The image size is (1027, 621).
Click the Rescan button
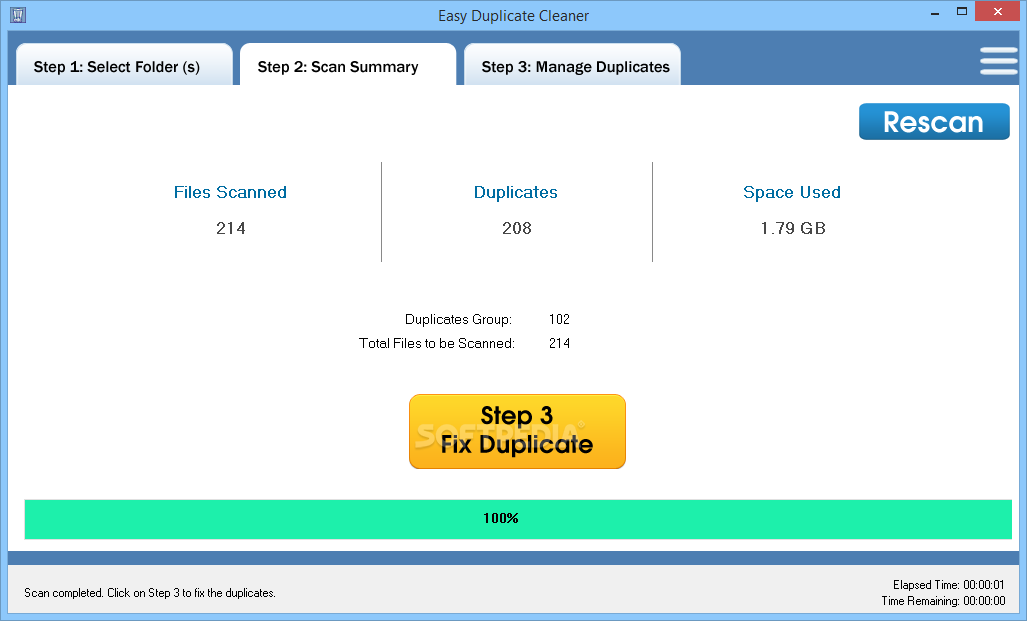(934, 121)
